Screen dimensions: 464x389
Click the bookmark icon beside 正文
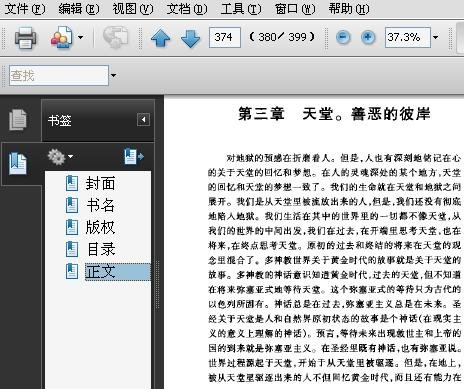click(72, 271)
